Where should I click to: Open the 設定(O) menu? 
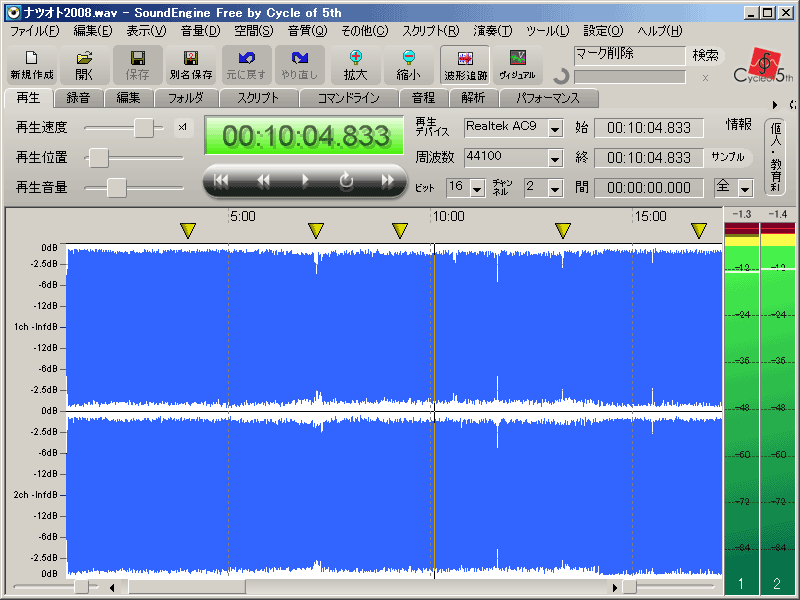click(603, 31)
